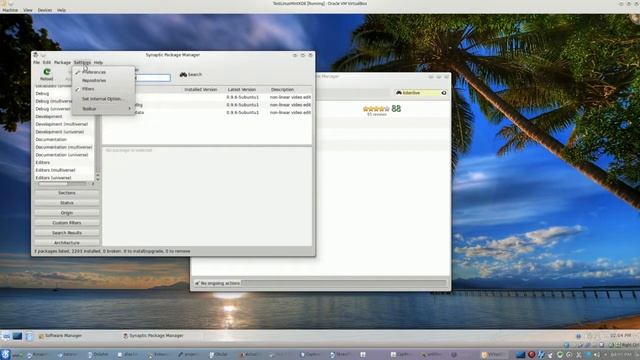Click the Architecture filter button
The width and height of the screenshot is (640, 360).
tap(67, 243)
